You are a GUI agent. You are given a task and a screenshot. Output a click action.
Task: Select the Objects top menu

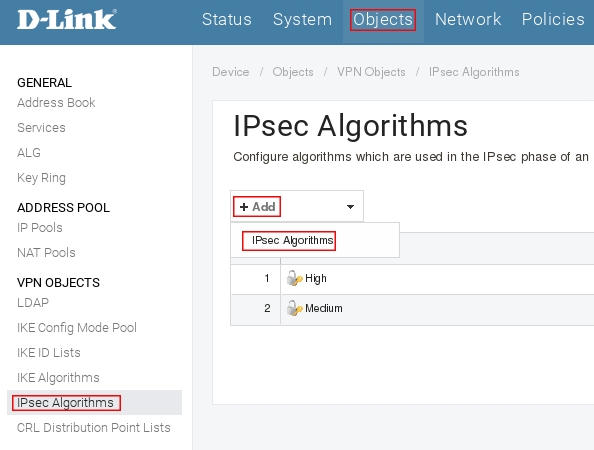pos(383,19)
